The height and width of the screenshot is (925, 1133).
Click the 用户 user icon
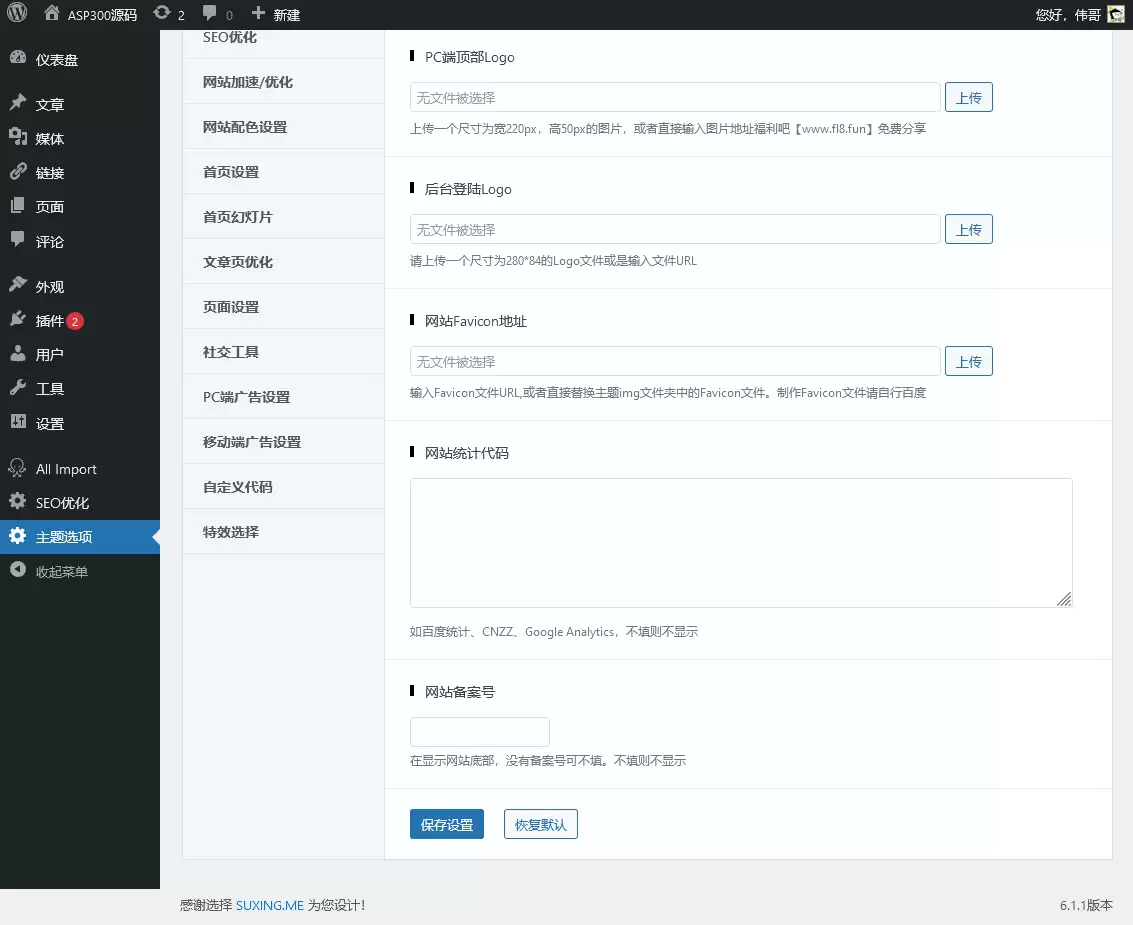18,353
